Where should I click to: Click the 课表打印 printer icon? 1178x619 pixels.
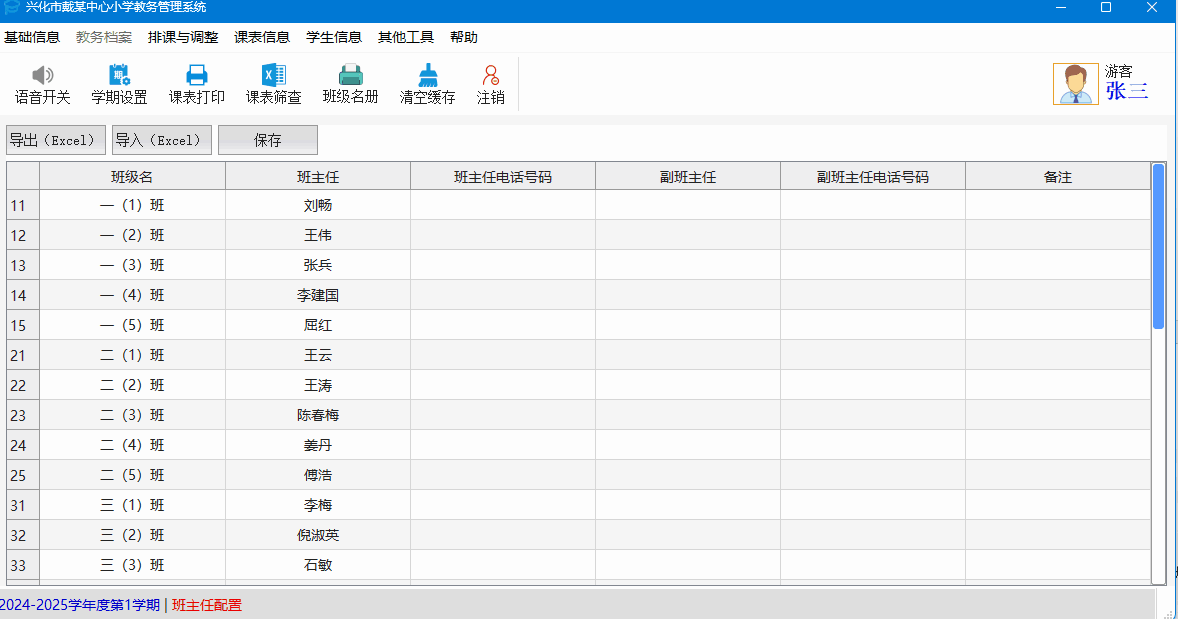pyautogui.click(x=197, y=76)
